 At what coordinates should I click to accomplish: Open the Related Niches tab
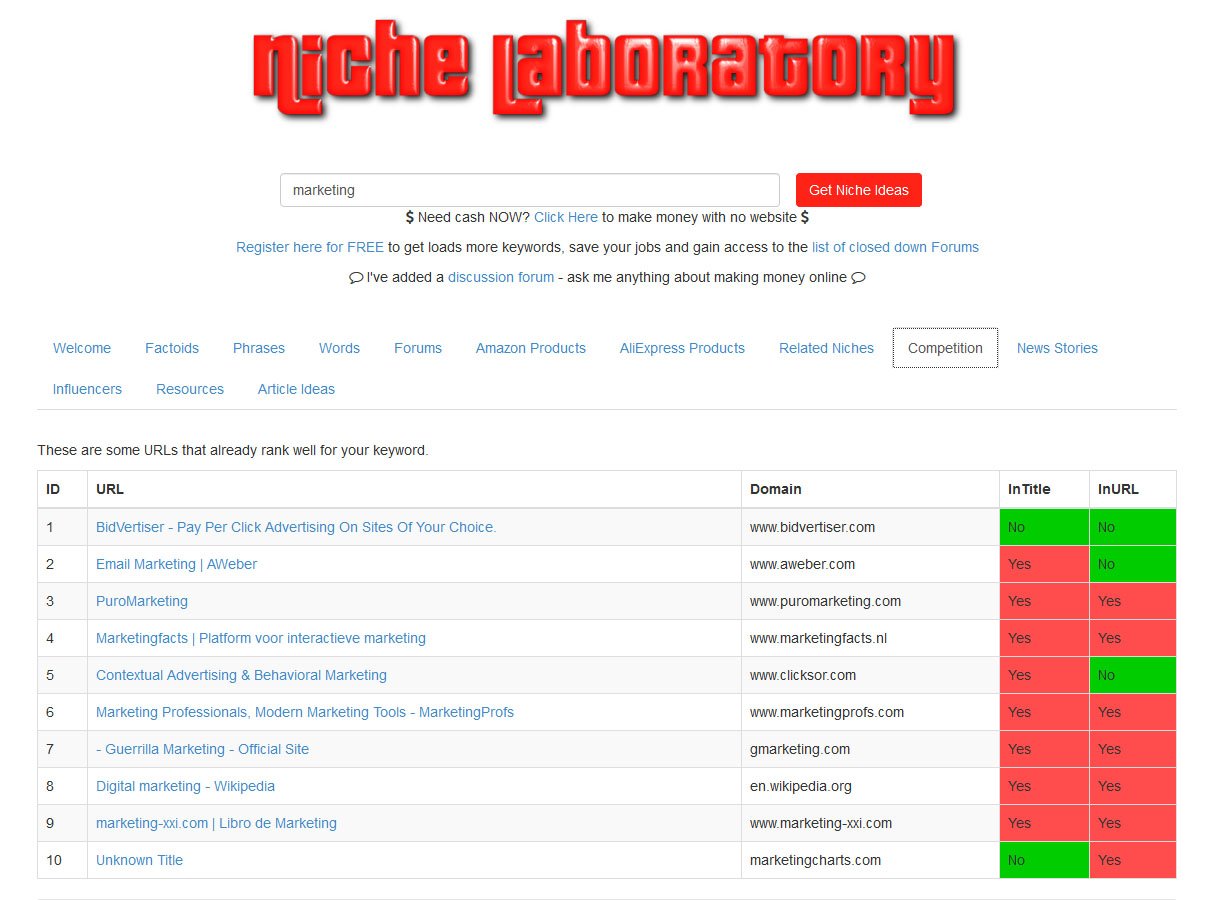[826, 348]
